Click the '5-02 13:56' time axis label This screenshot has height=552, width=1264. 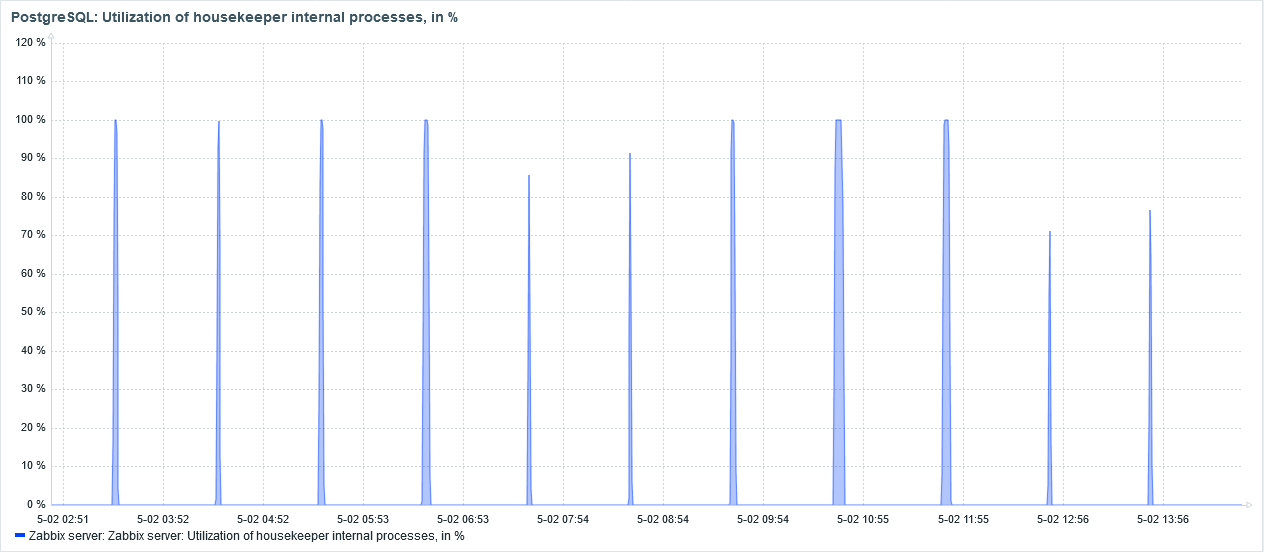click(x=1163, y=519)
